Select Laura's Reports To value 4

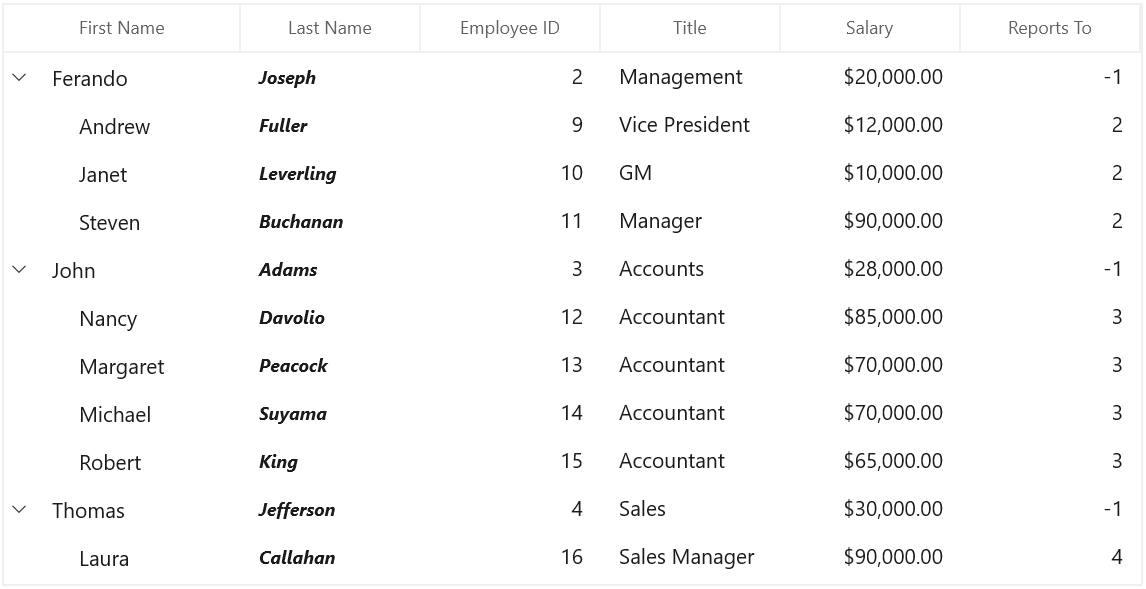pyautogui.click(x=1117, y=558)
